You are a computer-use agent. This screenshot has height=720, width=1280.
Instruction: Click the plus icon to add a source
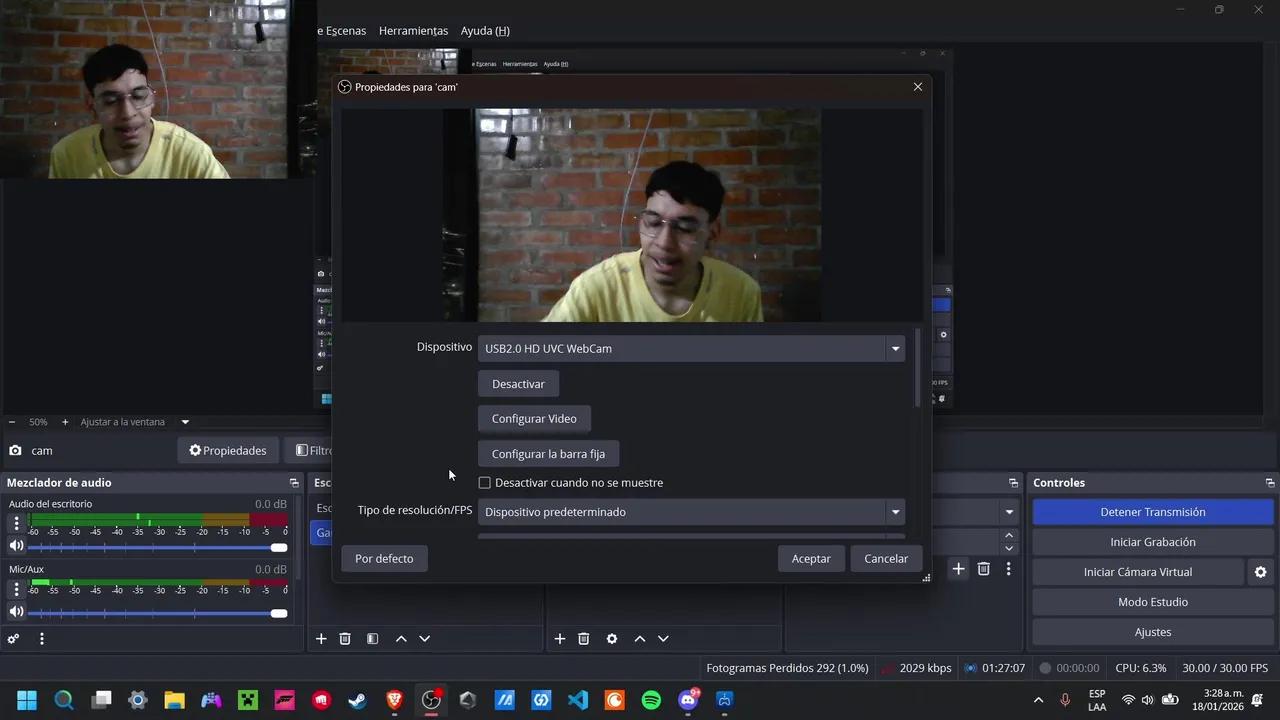[559, 638]
